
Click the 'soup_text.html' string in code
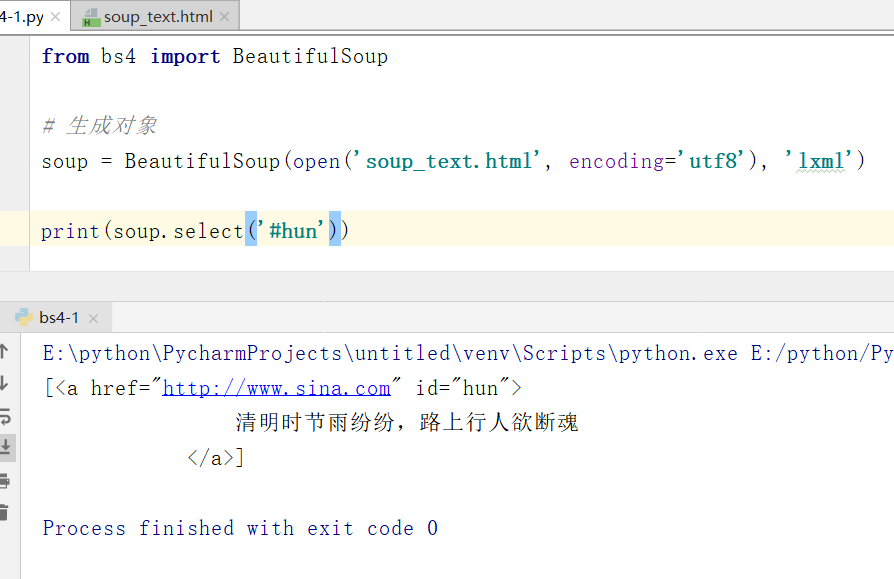tap(449, 161)
